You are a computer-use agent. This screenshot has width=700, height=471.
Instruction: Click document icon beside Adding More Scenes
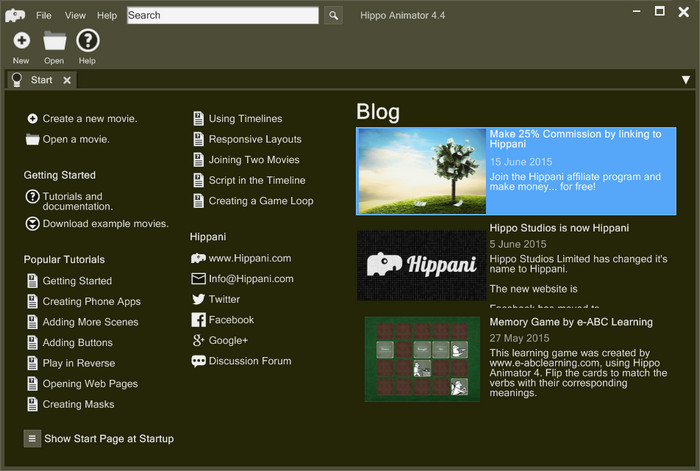[33, 322]
